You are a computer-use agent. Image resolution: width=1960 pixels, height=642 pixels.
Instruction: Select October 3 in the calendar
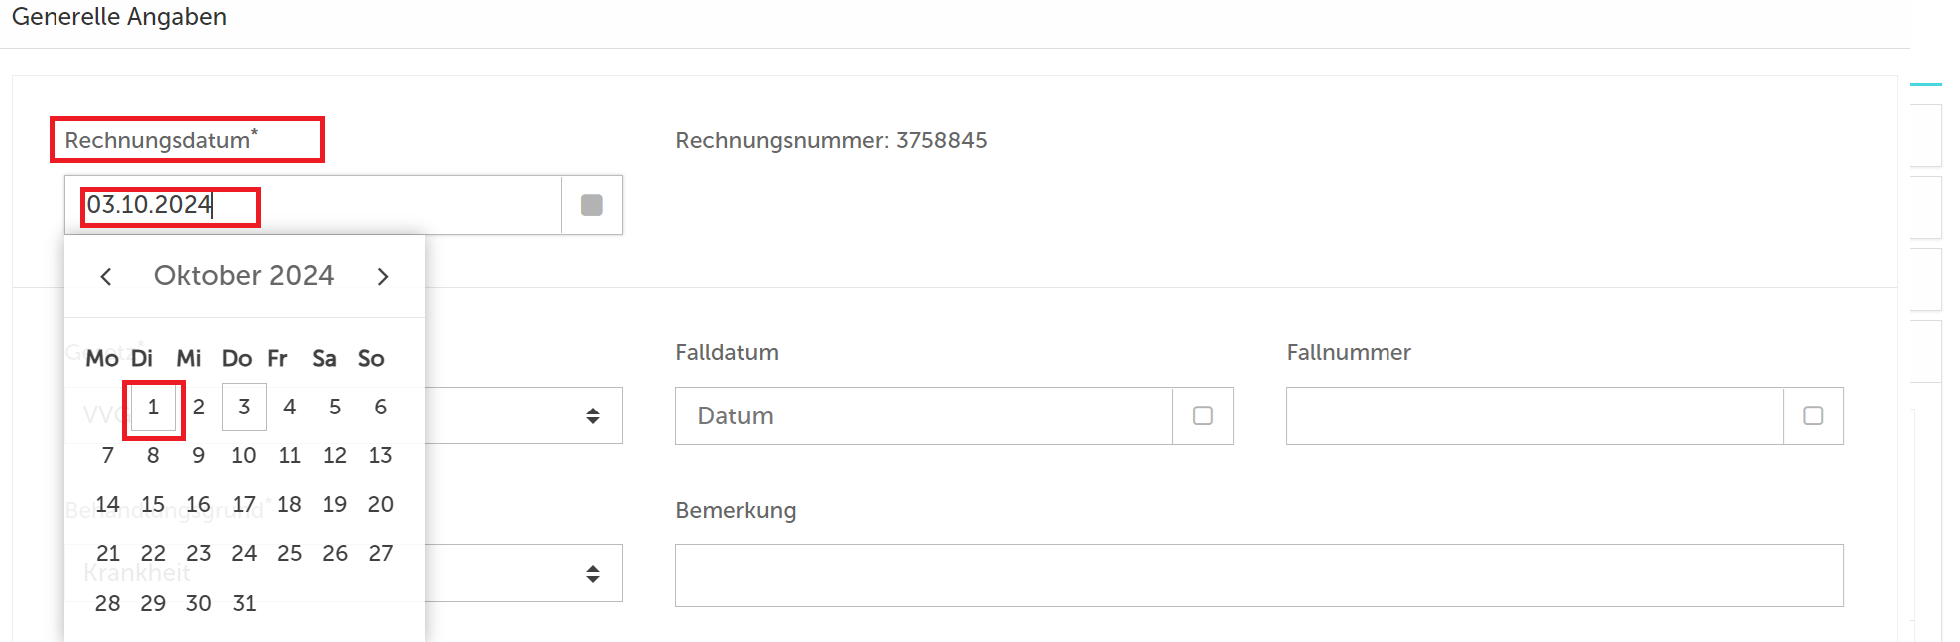point(244,407)
